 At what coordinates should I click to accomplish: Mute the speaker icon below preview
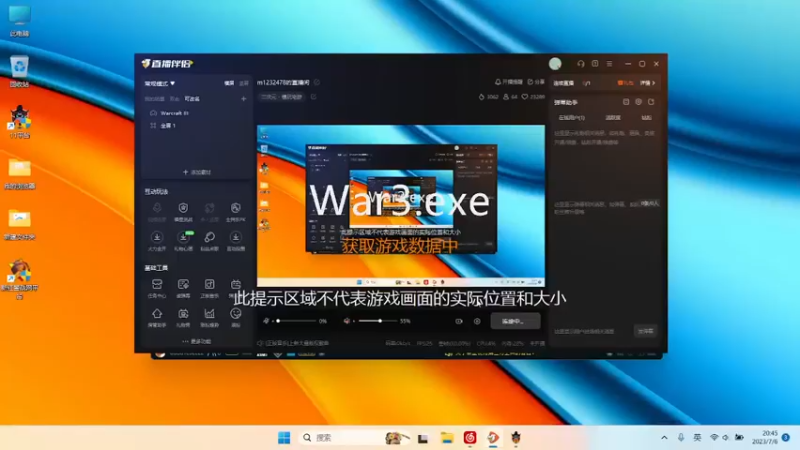pos(347,321)
